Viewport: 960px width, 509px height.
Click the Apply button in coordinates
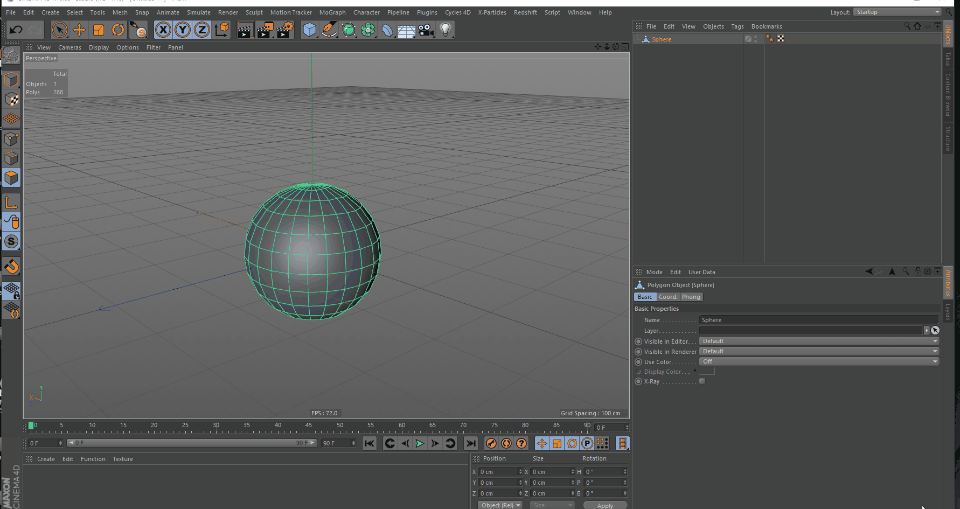coord(604,506)
